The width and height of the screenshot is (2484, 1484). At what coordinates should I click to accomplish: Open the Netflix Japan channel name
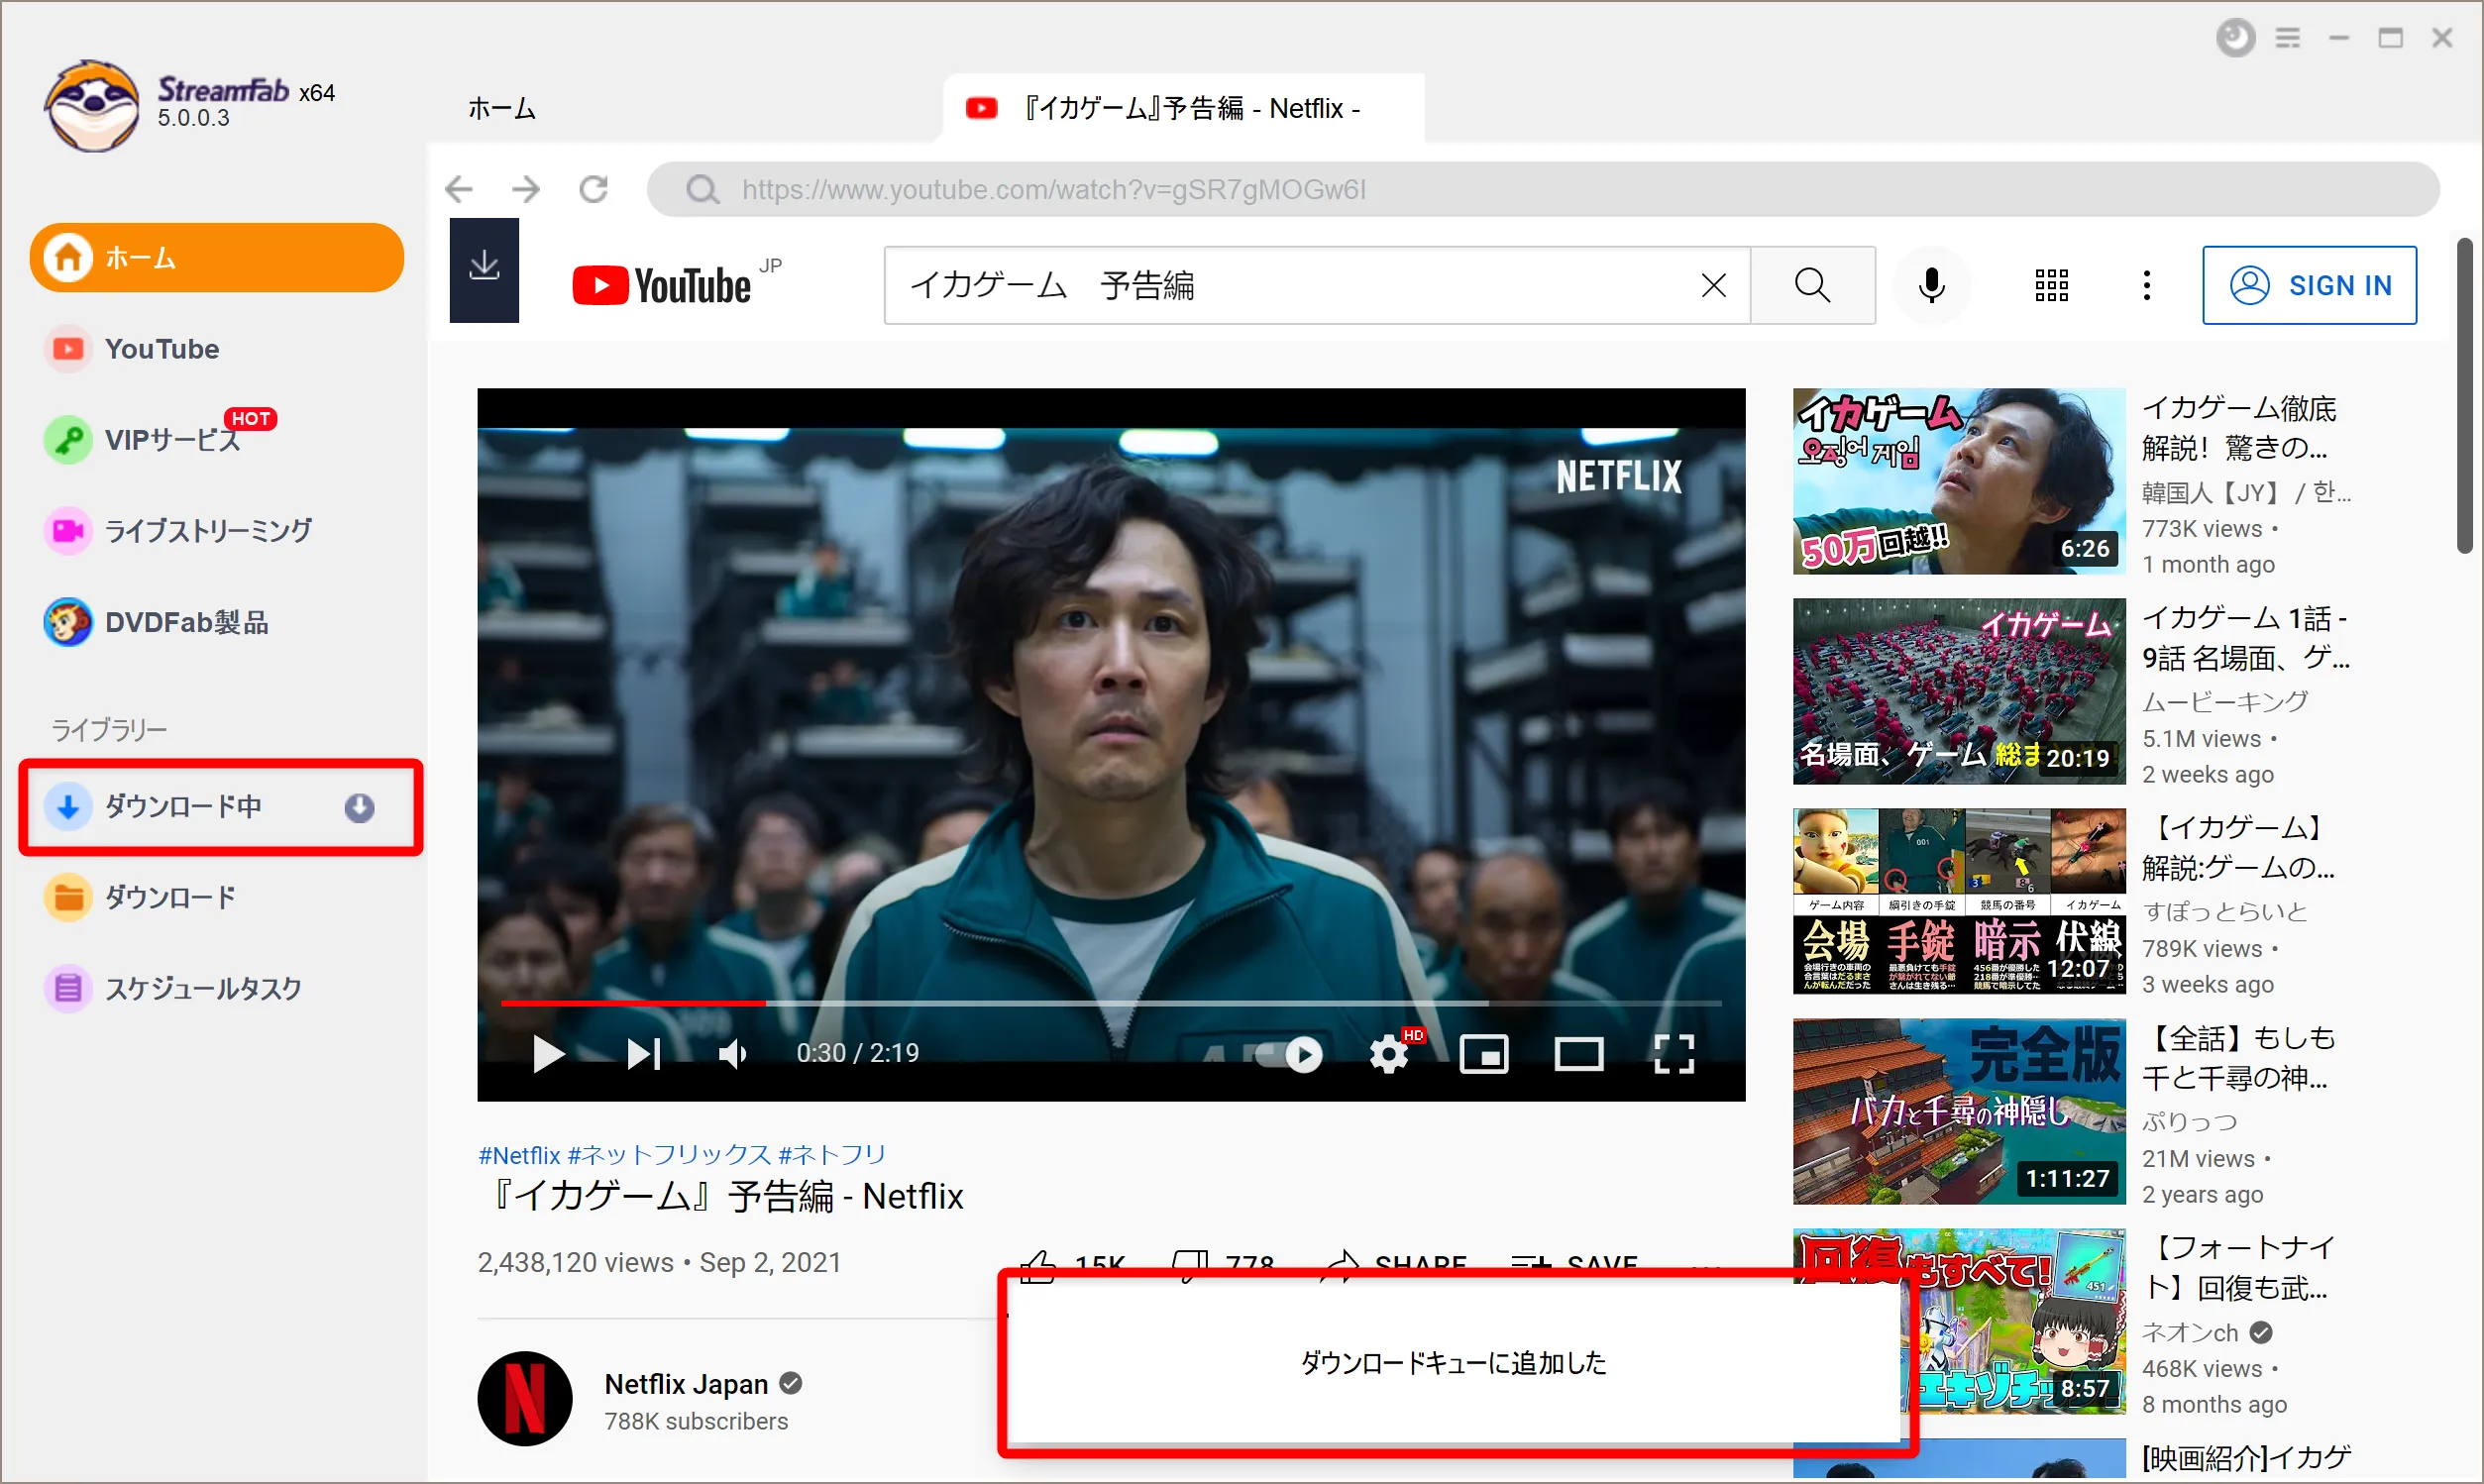pos(686,1384)
